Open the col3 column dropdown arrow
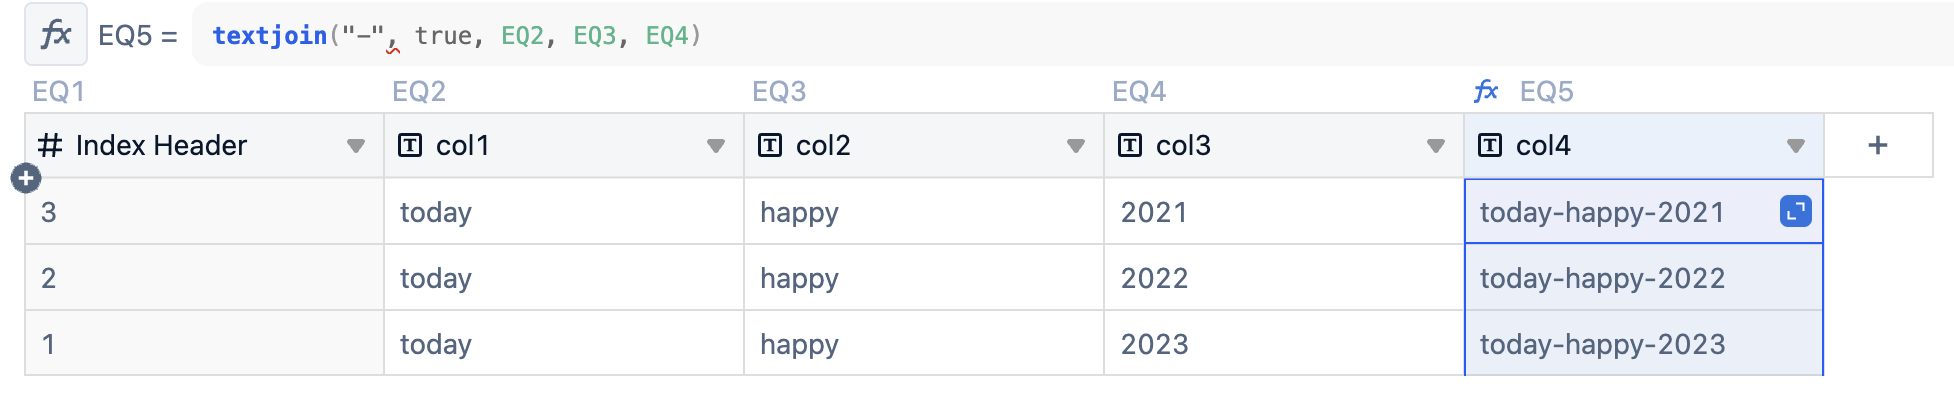The image size is (1954, 394). click(1435, 146)
